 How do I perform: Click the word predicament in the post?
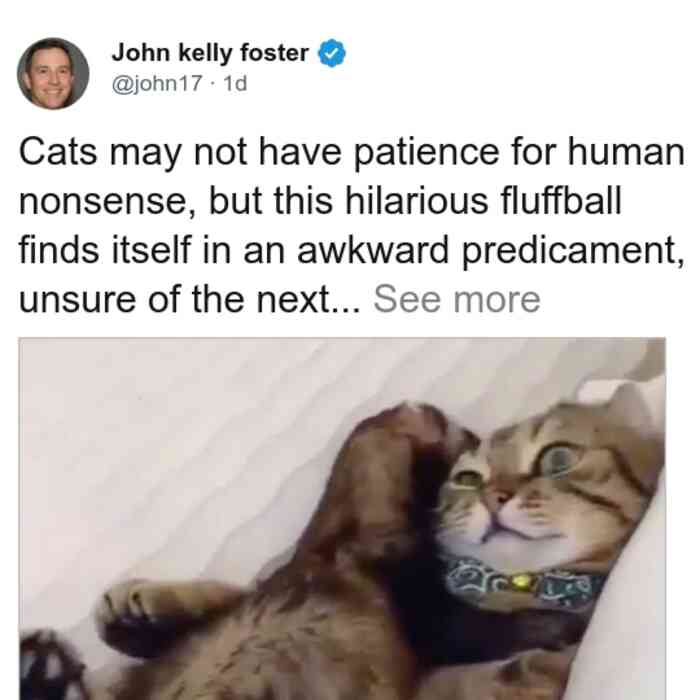573,252
